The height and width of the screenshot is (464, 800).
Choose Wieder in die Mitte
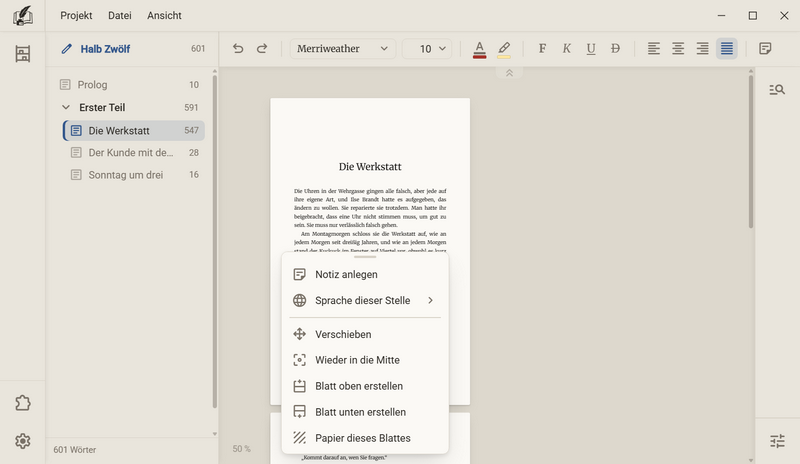coord(365,360)
